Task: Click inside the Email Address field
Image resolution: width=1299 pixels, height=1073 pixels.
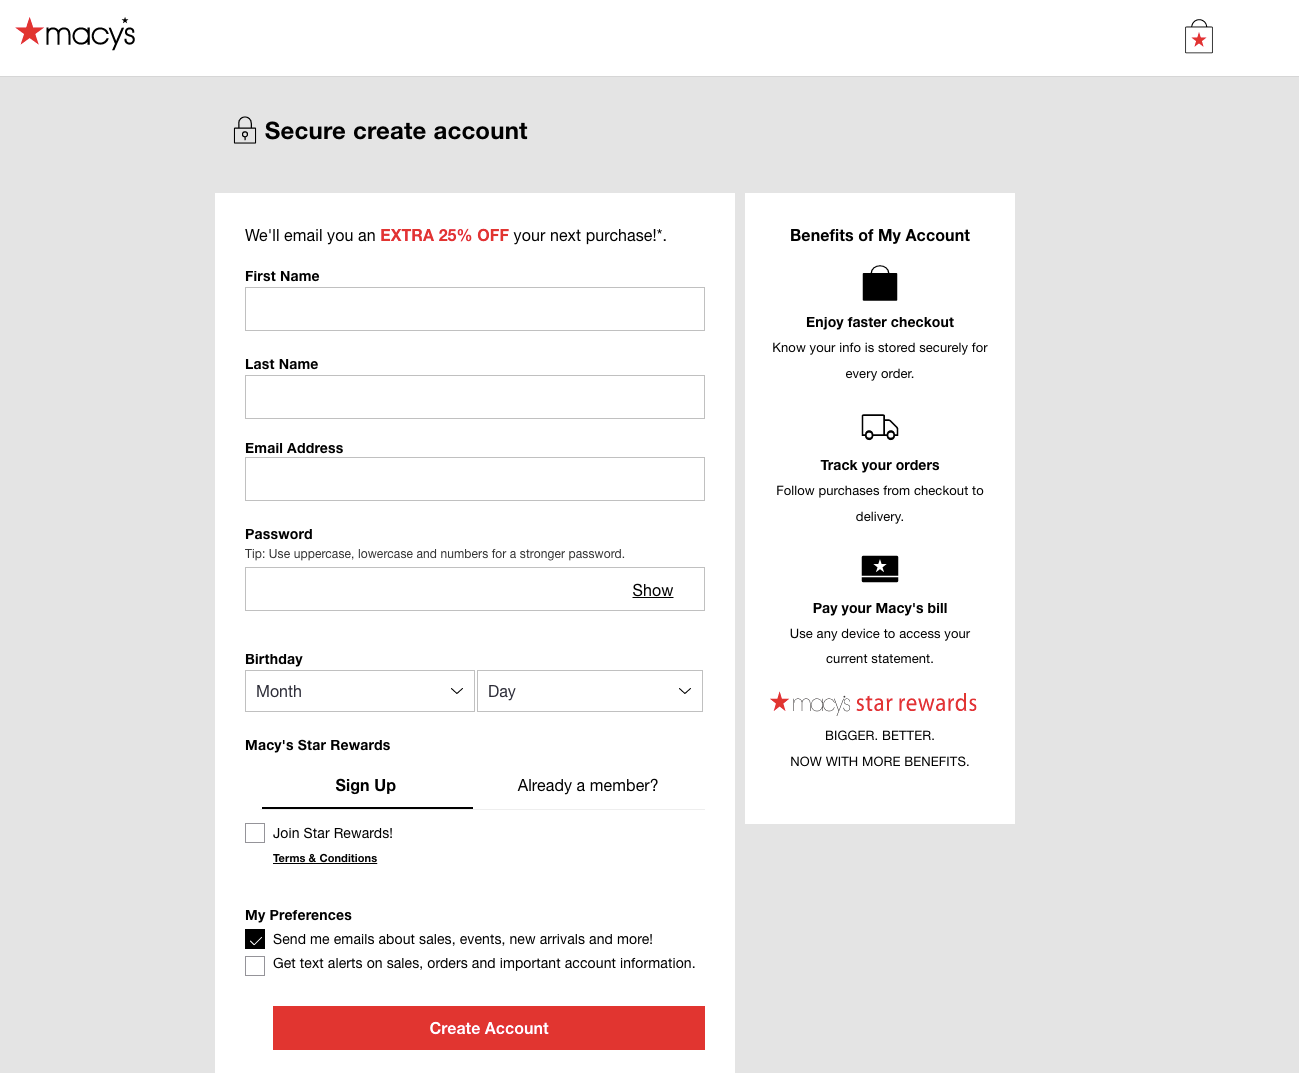Action: (x=474, y=479)
